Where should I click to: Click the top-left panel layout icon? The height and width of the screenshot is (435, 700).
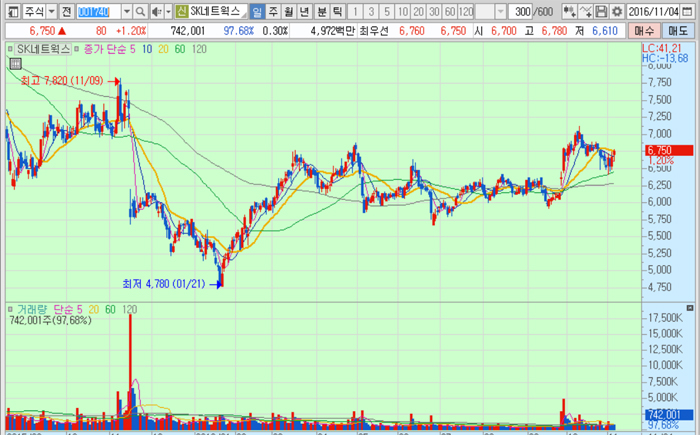[9, 10]
